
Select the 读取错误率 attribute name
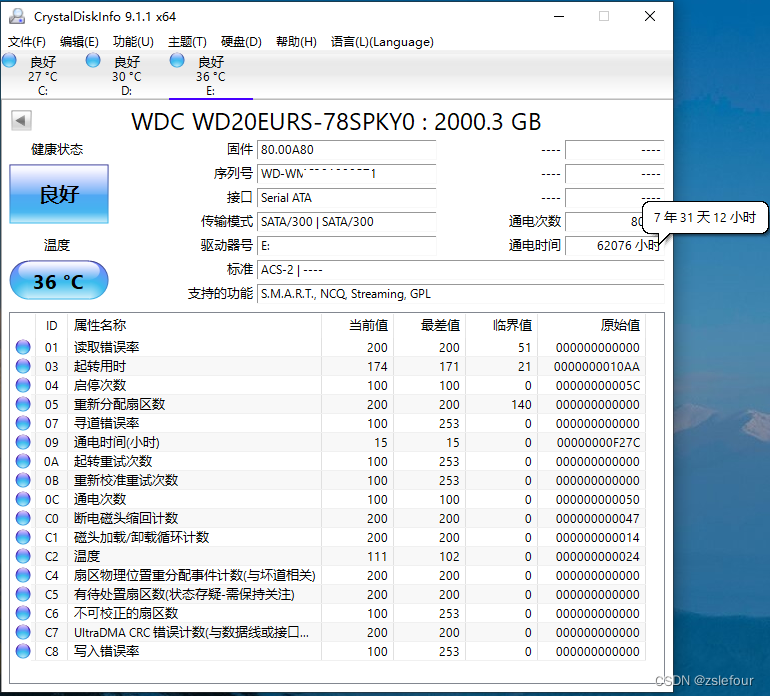pos(107,347)
